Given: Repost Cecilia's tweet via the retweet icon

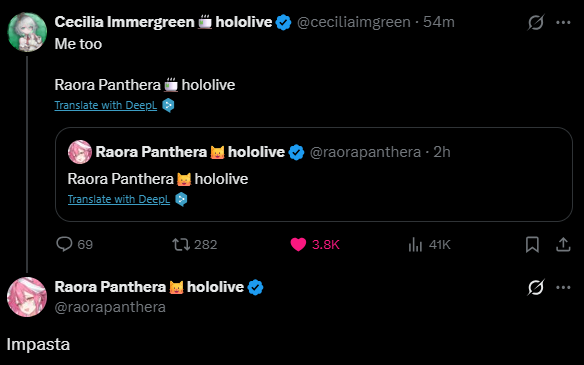Looking at the screenshot, I should pos(181,245).
